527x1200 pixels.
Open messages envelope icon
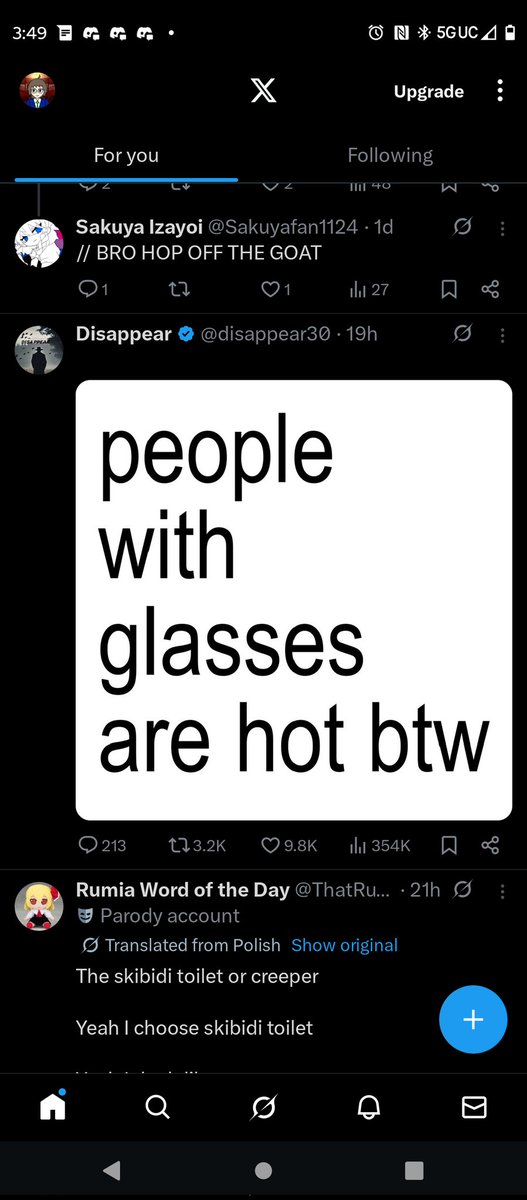point(474,1107)
